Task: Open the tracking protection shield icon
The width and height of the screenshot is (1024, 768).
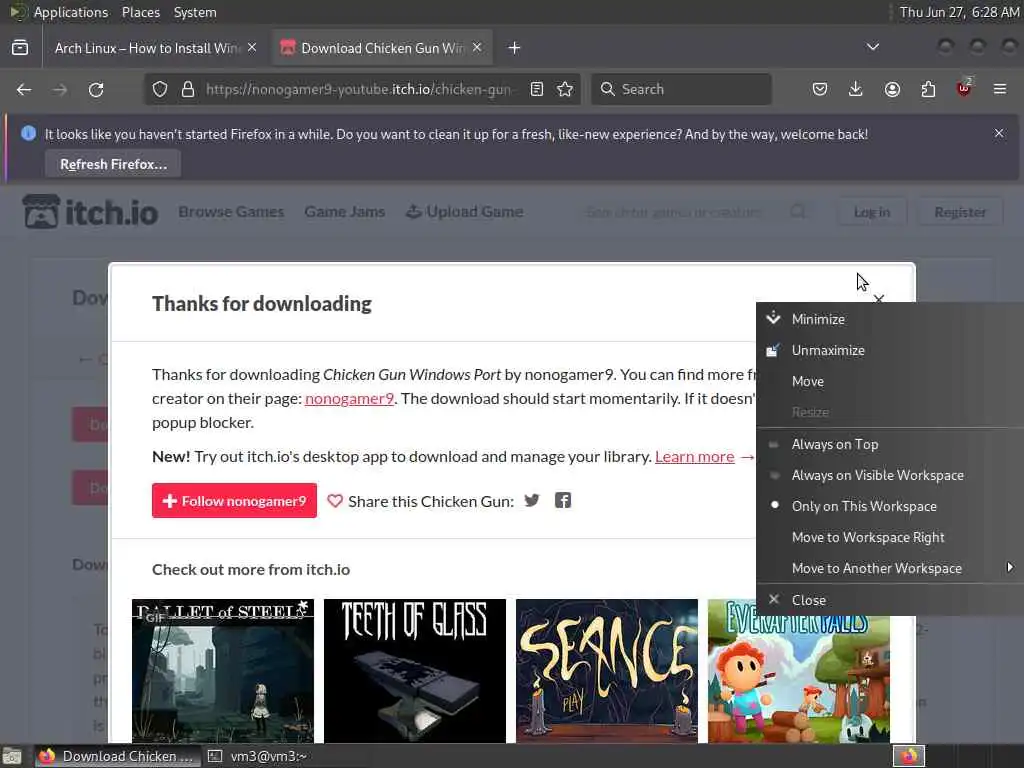Action: [x=160, y=89]
